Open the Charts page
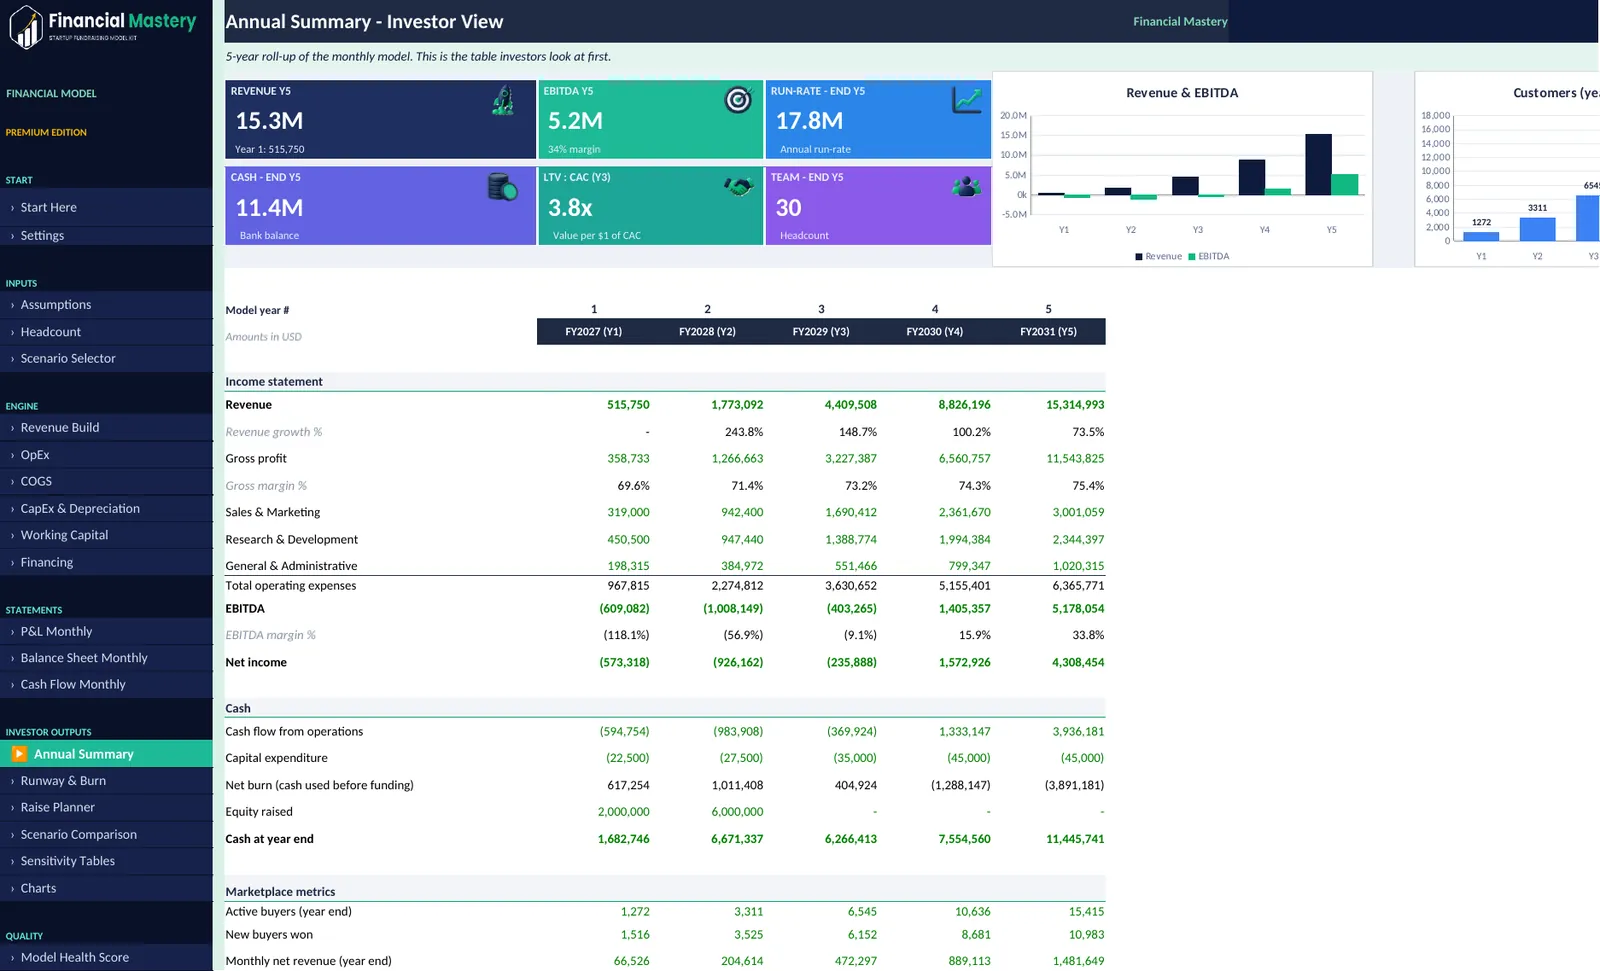 [x=106, y=888]
